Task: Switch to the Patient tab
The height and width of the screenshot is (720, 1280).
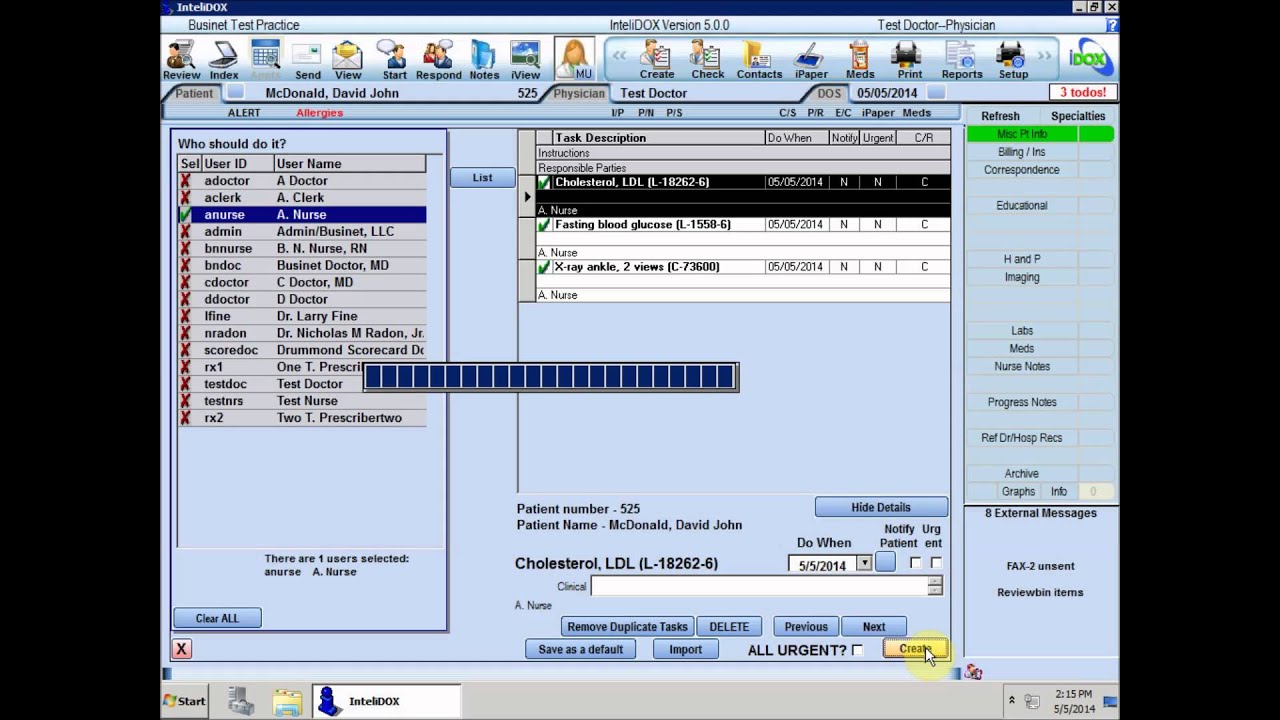Action: click(x=194, y=93)
